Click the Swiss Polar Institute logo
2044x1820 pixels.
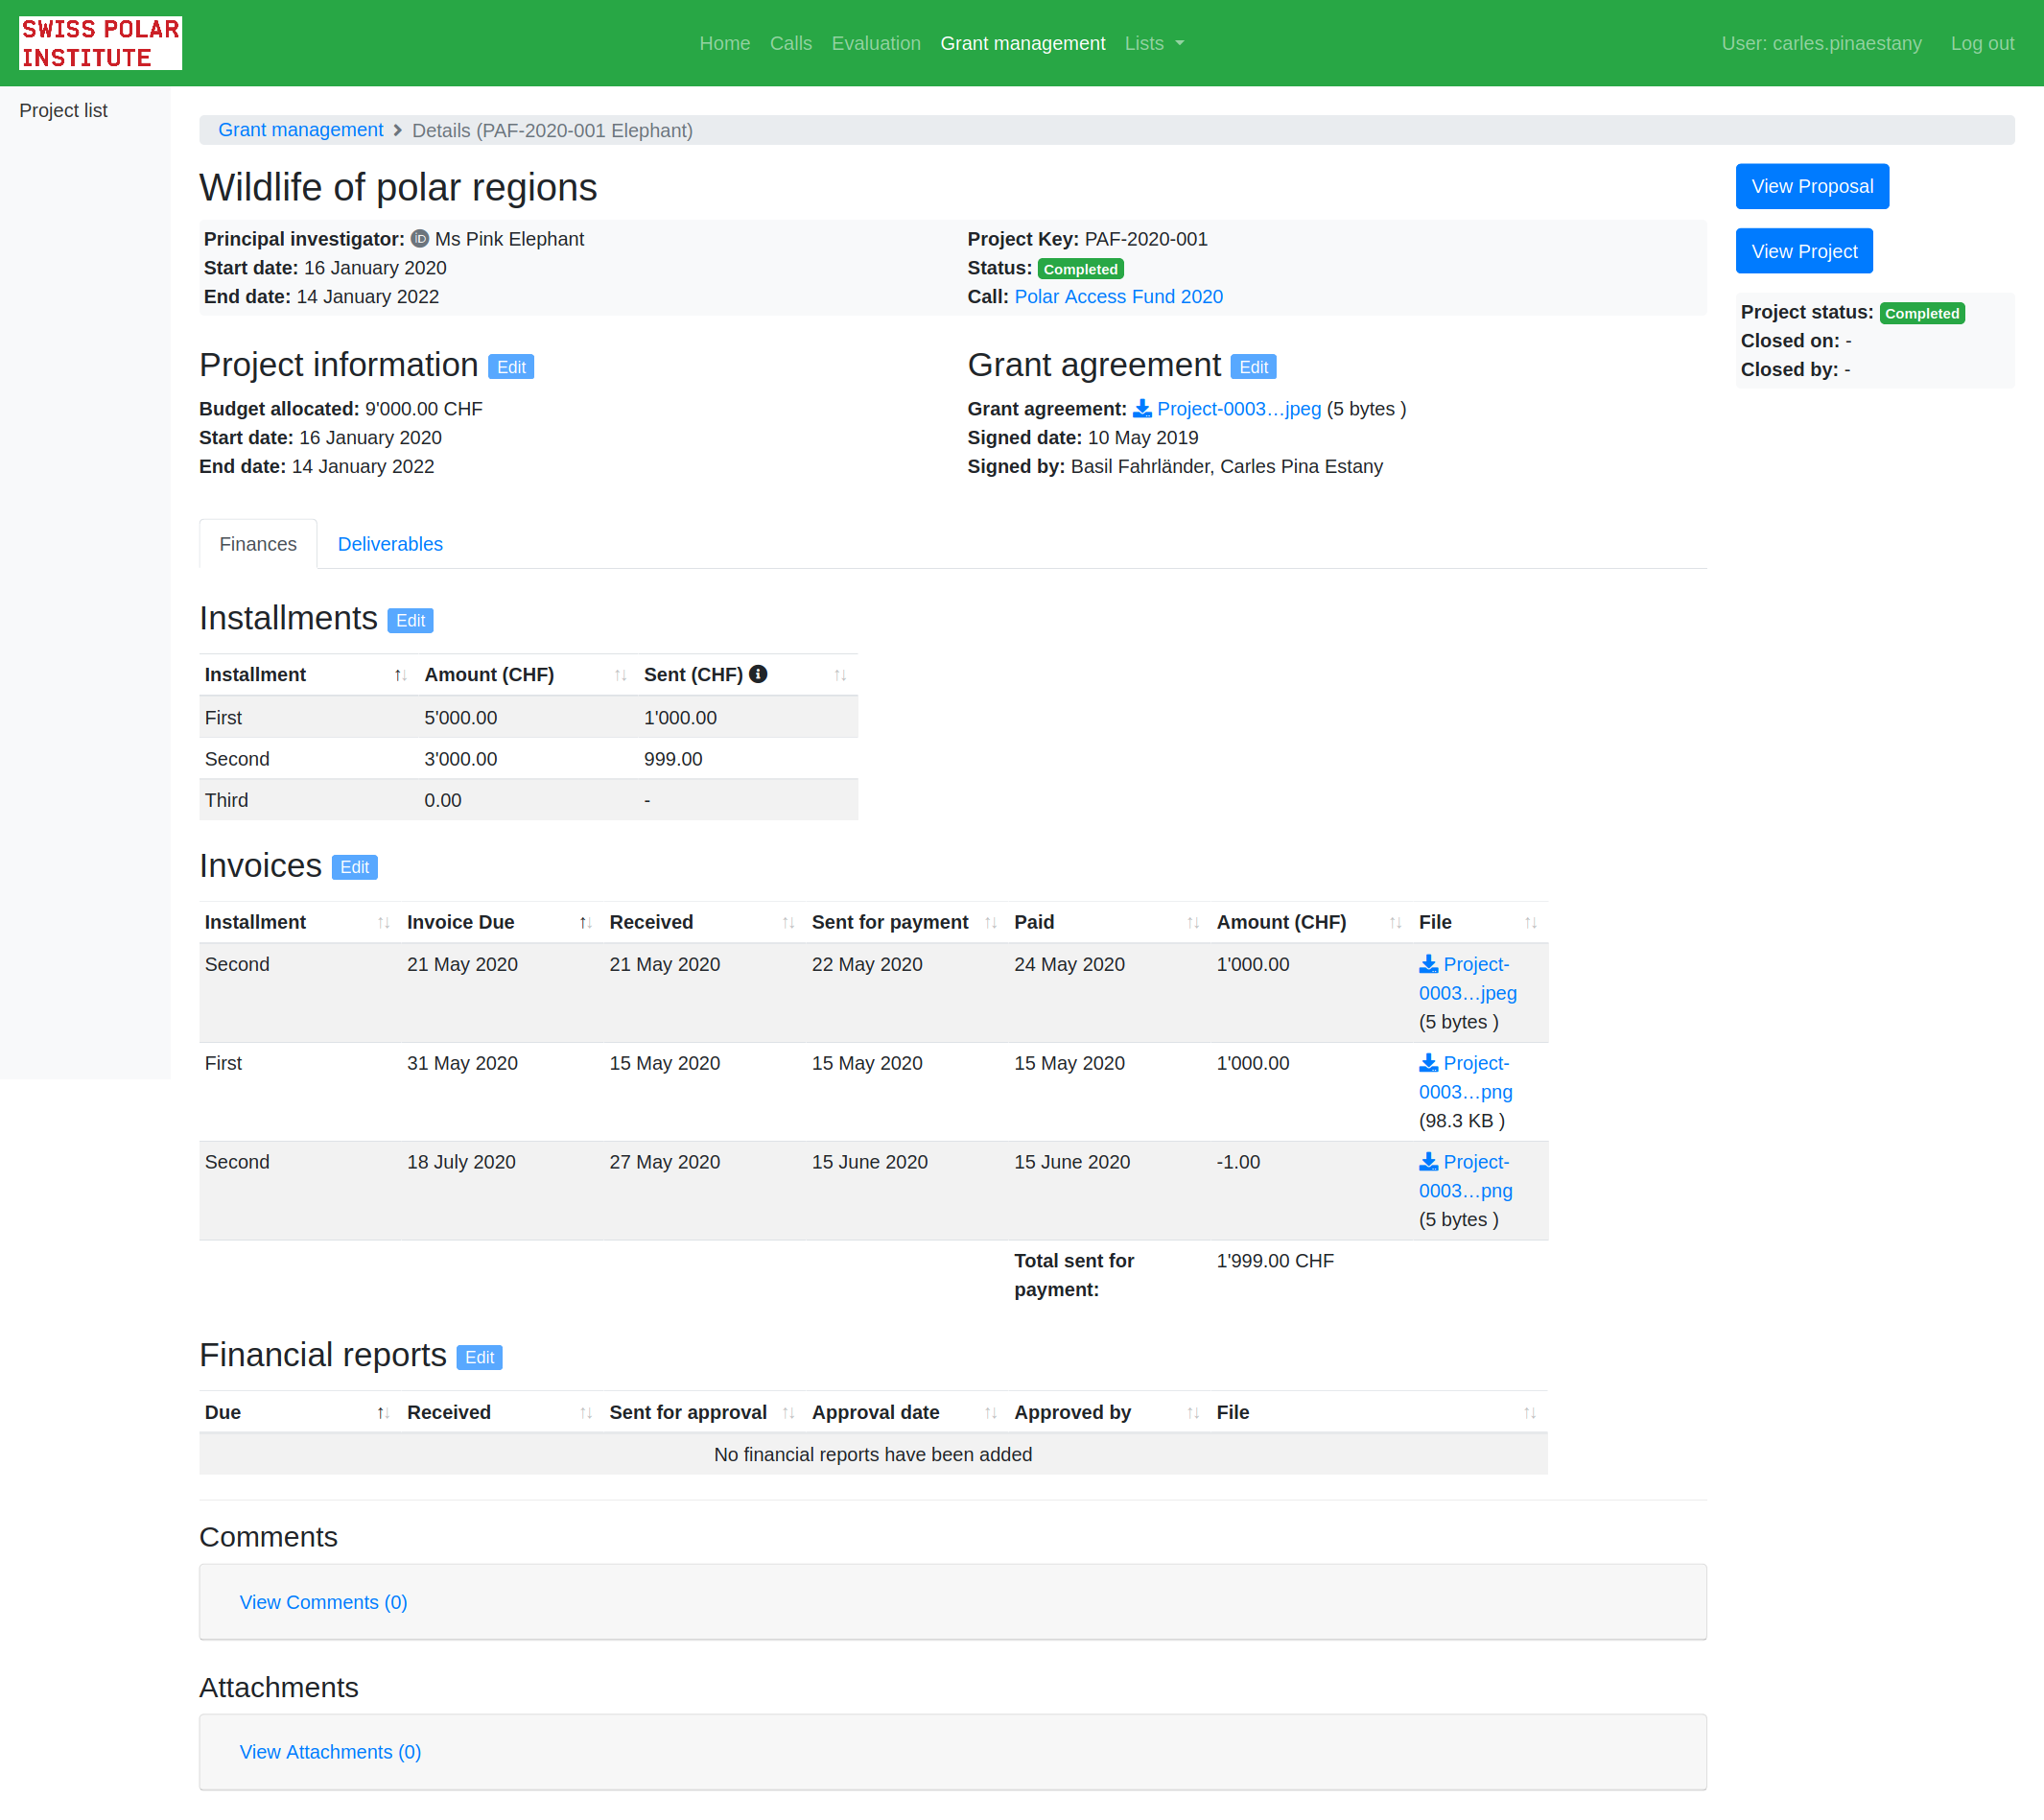[x=100, y=43]
